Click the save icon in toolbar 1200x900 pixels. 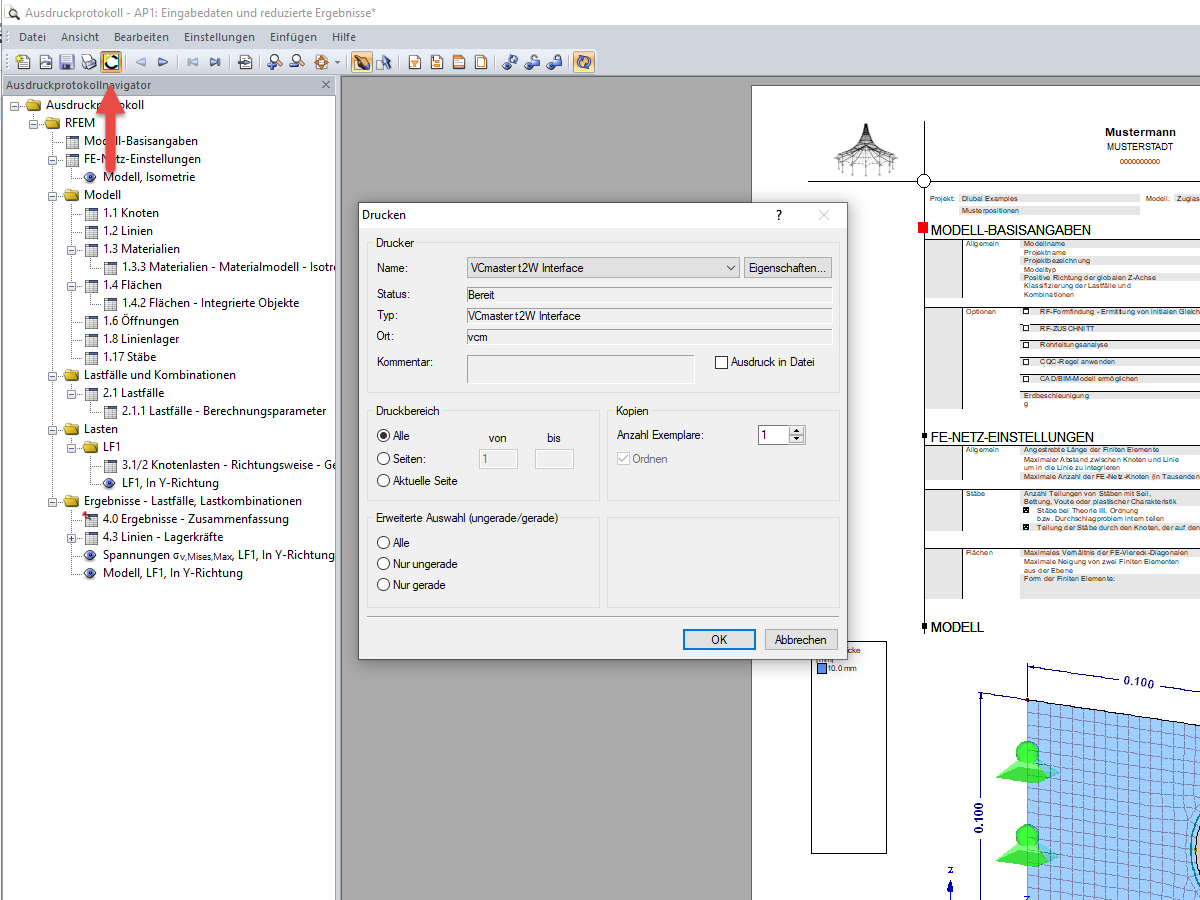coord(67,62)
